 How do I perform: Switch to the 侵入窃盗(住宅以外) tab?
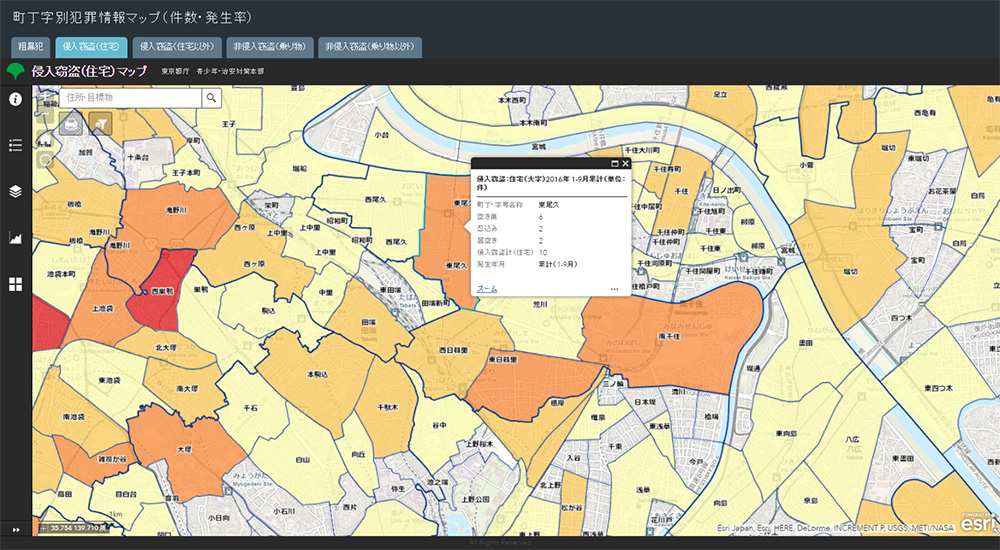tap(177, 46)
